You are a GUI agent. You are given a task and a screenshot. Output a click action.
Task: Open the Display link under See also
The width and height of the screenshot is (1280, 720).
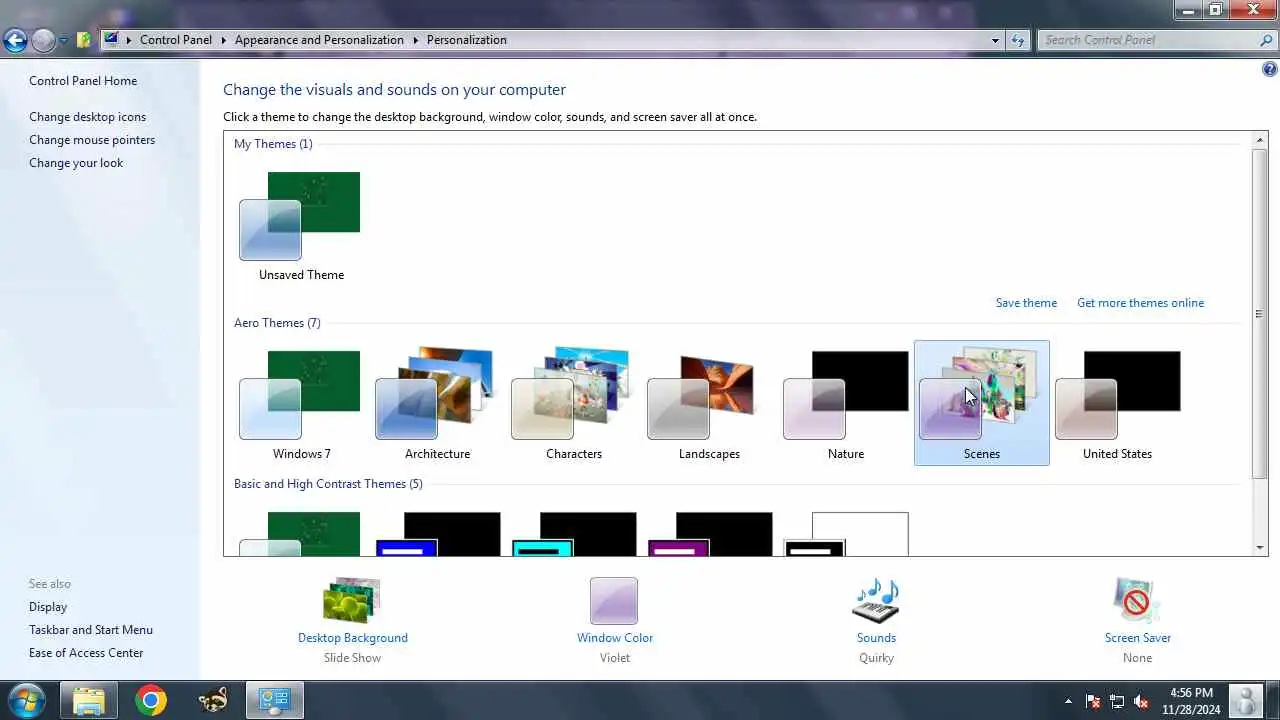[x=48, y=607]
